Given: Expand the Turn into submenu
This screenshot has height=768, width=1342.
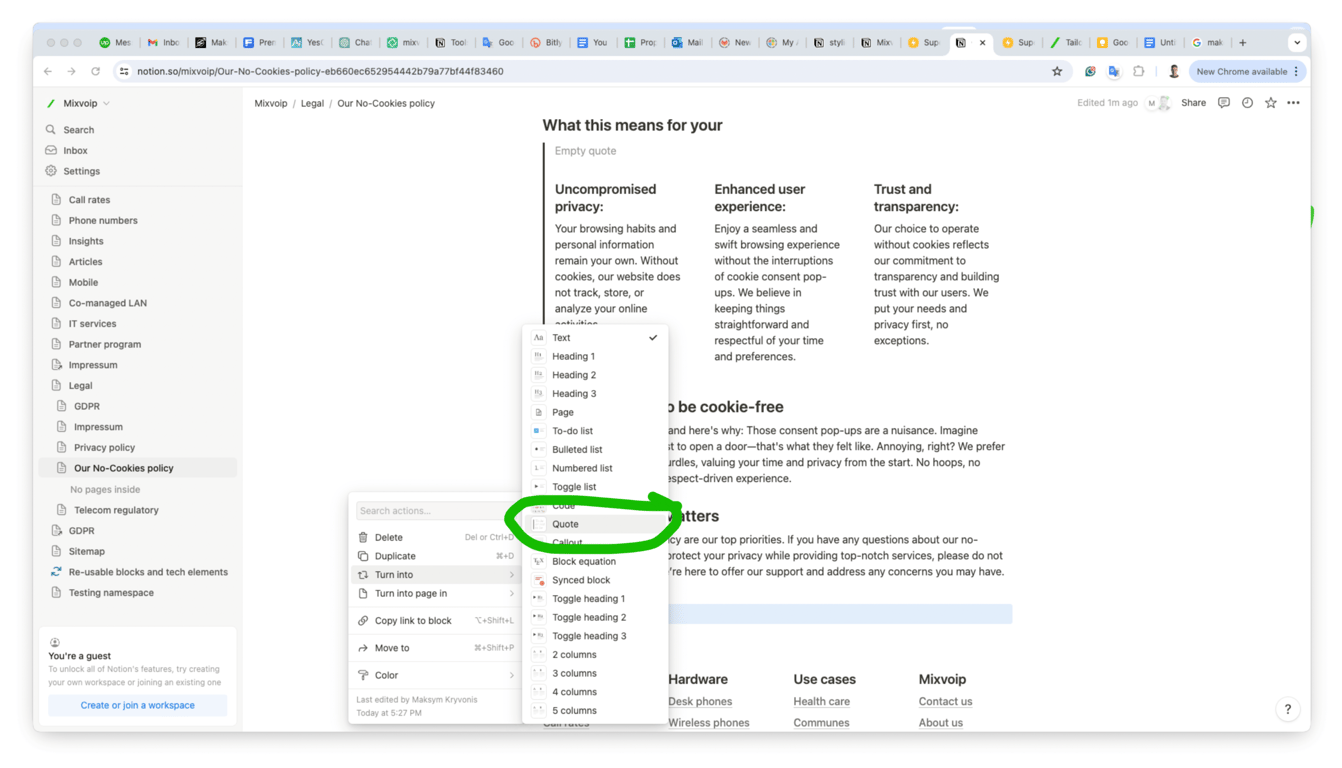Looking at the screenshot, I should coord(435,575).
